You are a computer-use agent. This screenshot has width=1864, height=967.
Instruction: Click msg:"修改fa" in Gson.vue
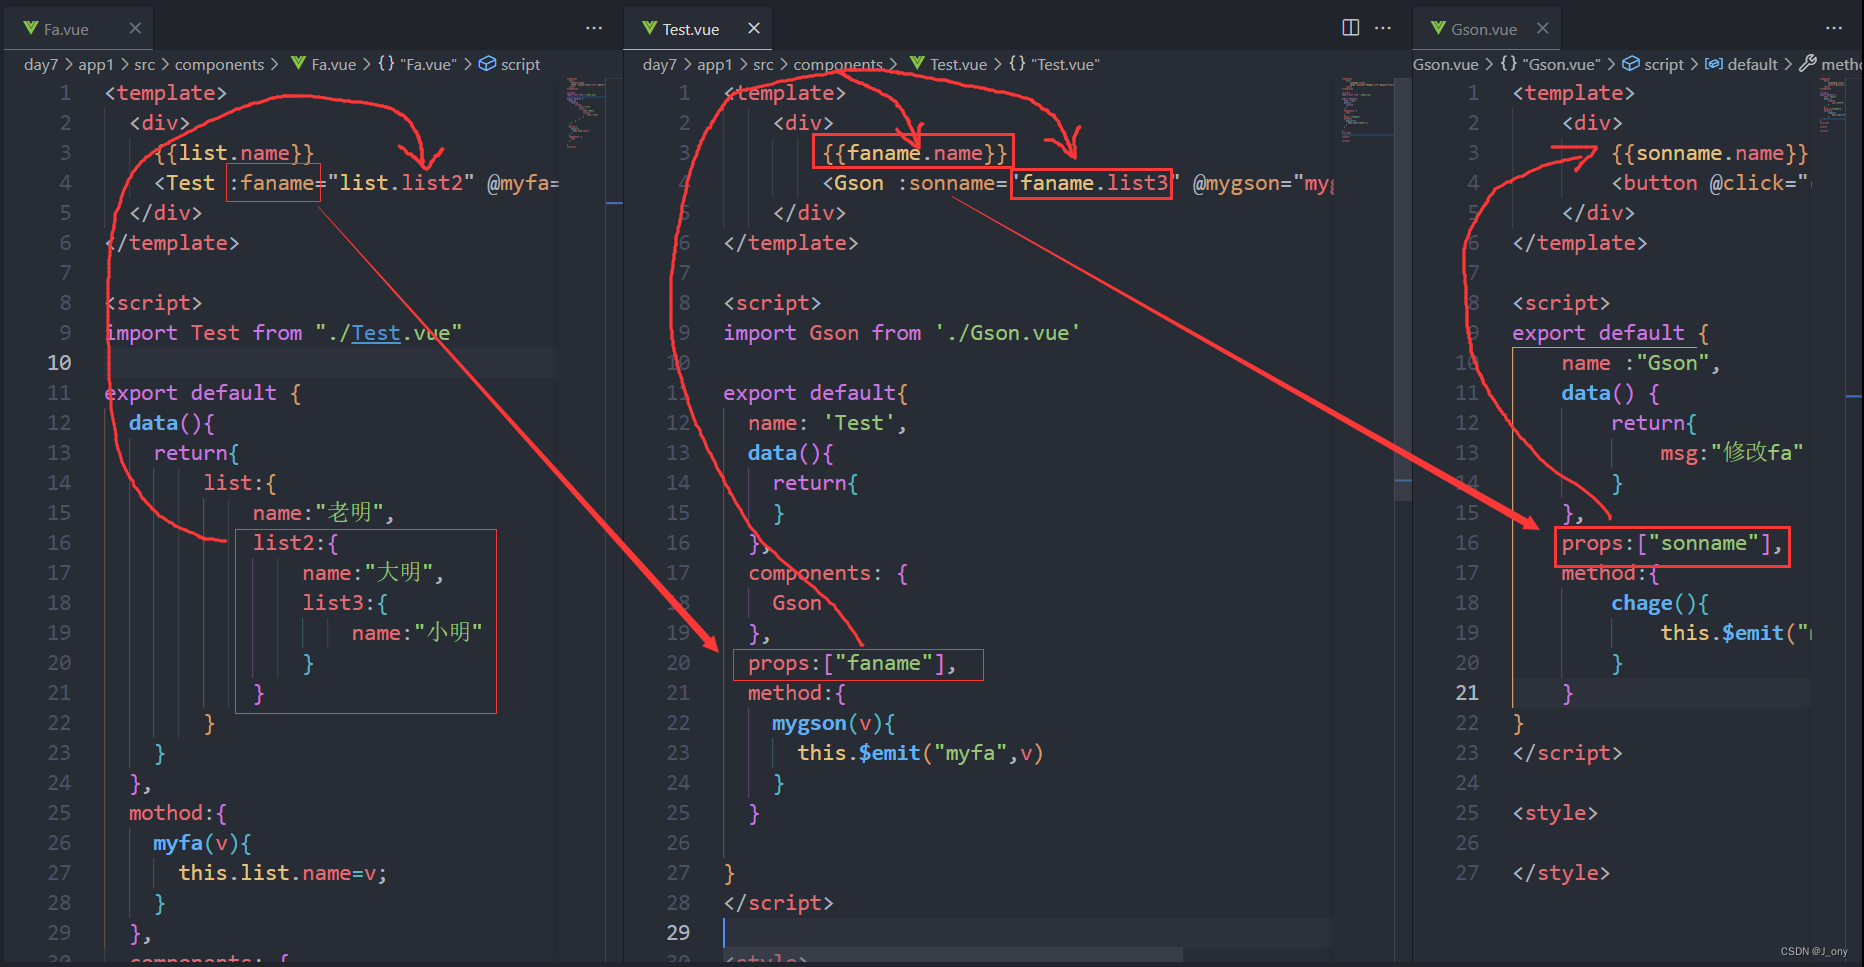pos(1731,453)
